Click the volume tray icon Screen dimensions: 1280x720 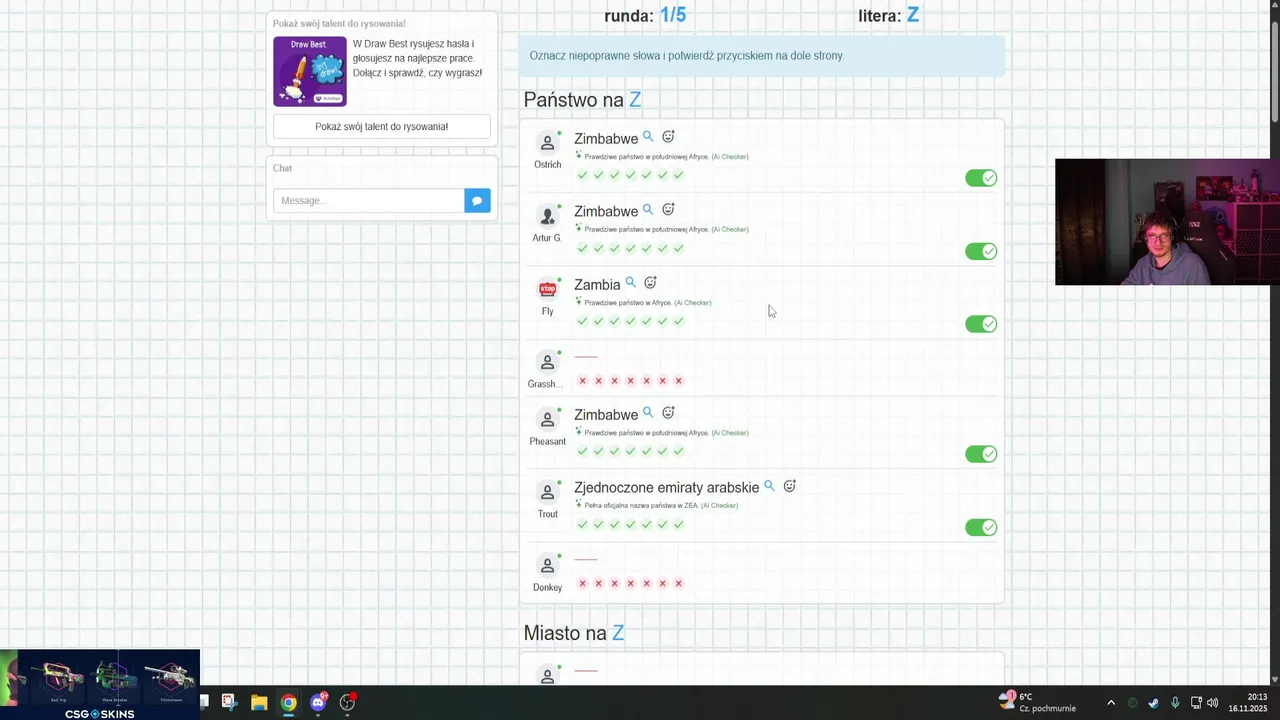tap(1213, 702)
